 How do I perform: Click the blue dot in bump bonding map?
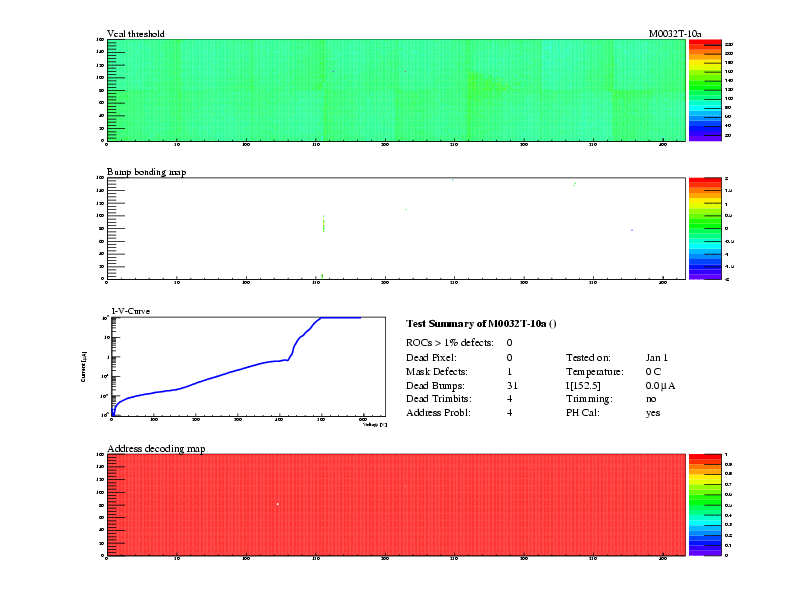click(632, 230)
